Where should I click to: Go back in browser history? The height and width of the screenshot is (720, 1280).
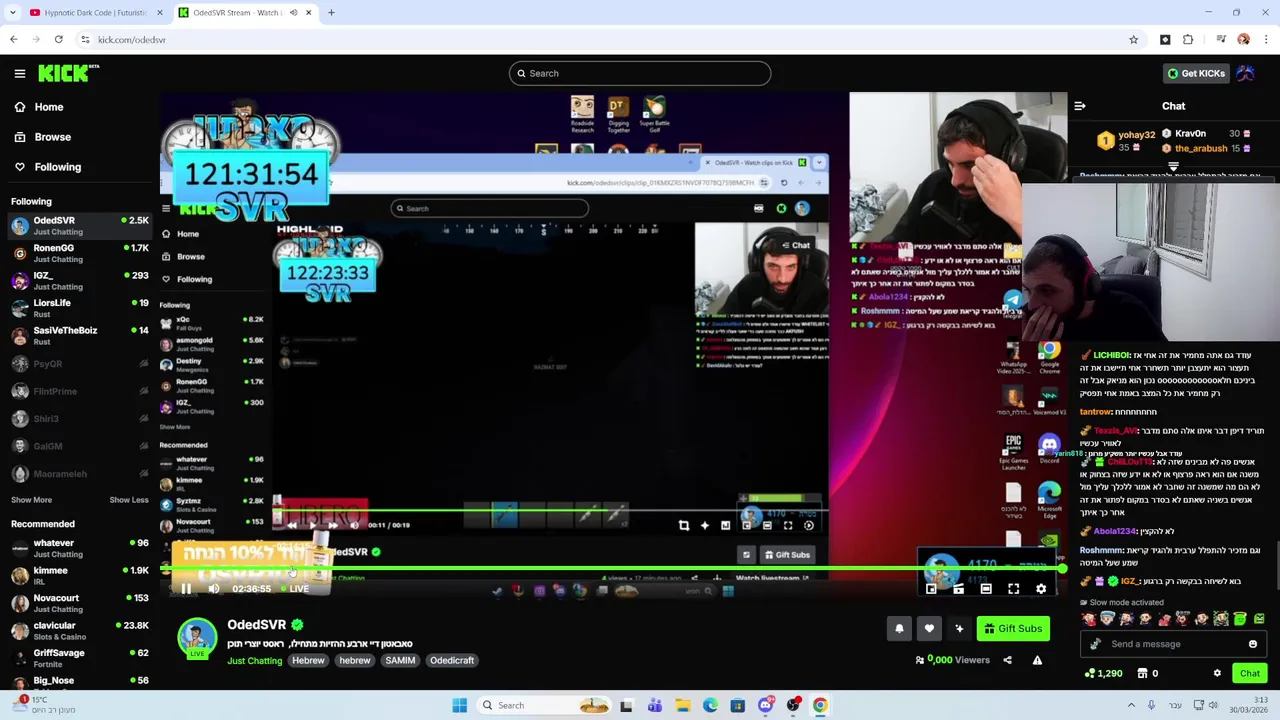pyautogui.click(x=14, y=39)
